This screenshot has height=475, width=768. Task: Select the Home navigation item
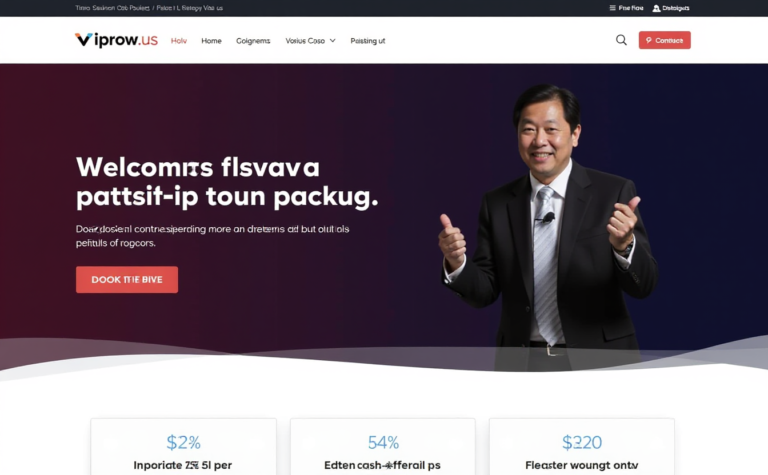(x=211, y=41)
